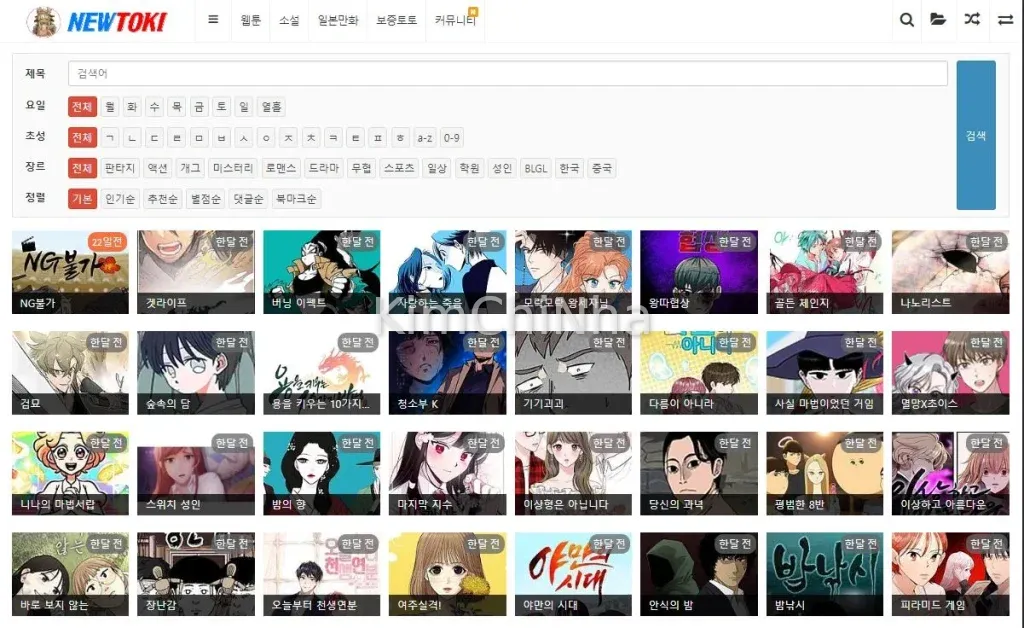
Task: Click the exchange arrows icon in header
Action: click(x=1006, y=20)
